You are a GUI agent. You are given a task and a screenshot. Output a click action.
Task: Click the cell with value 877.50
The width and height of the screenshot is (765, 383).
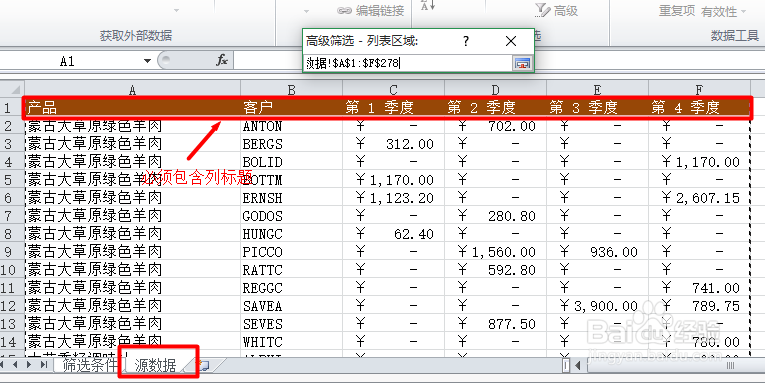495,324
